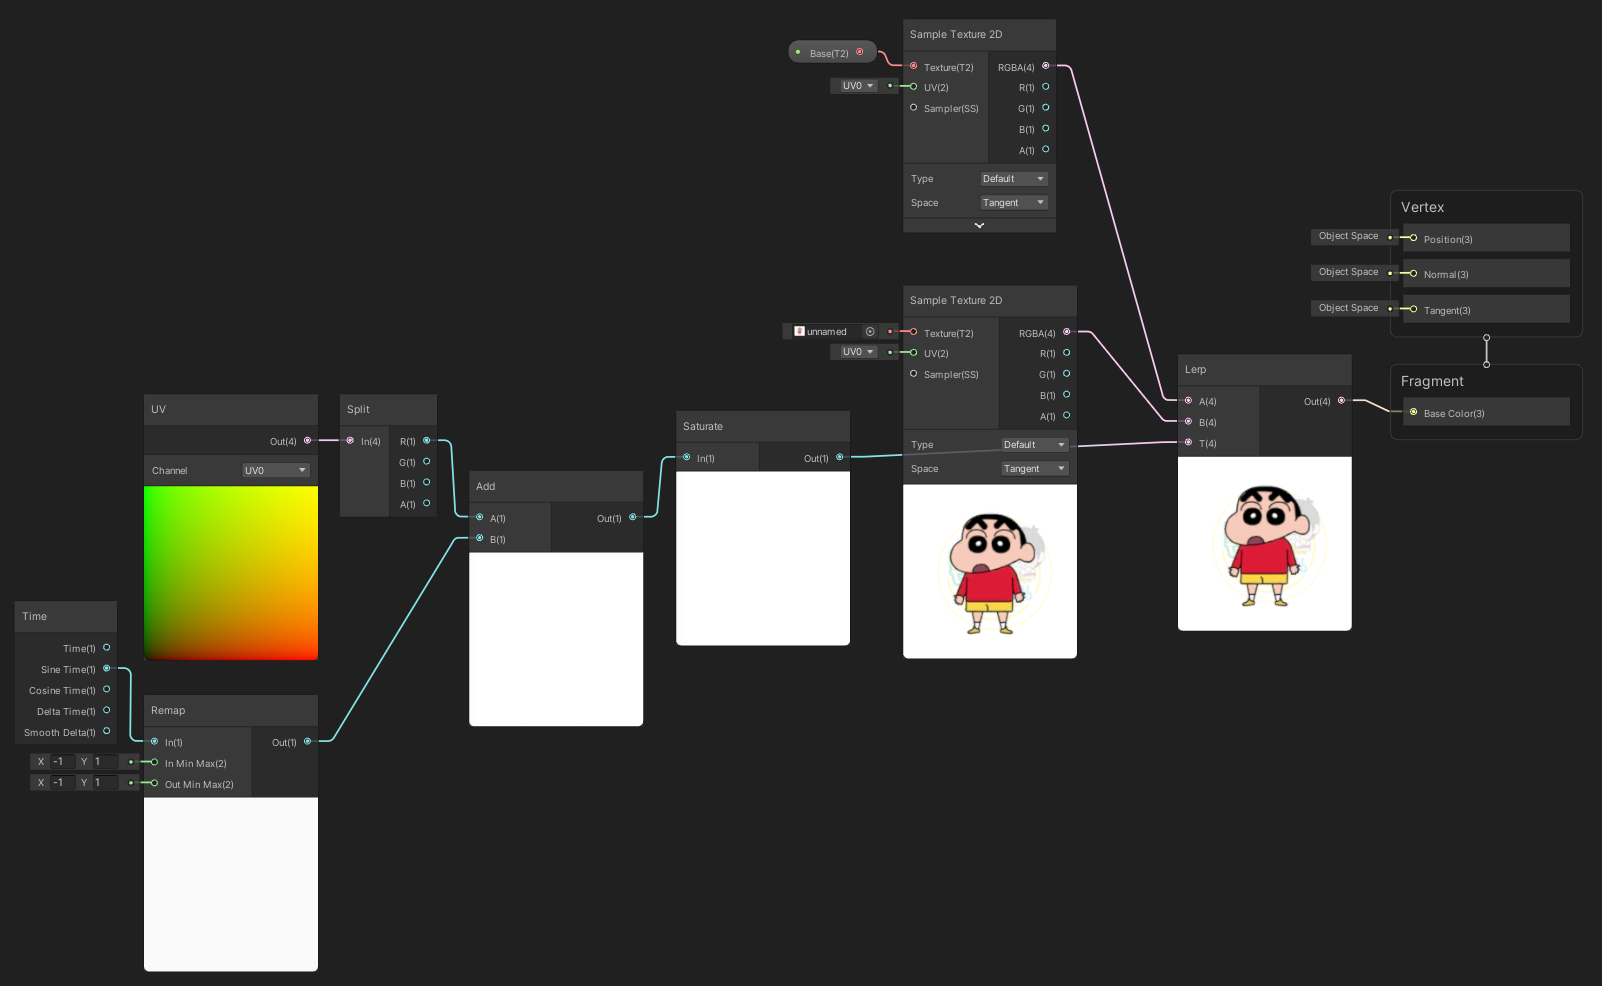1602x986 pixels.
Task: Click the Saturate node In(1) input port
Action: 686,457
